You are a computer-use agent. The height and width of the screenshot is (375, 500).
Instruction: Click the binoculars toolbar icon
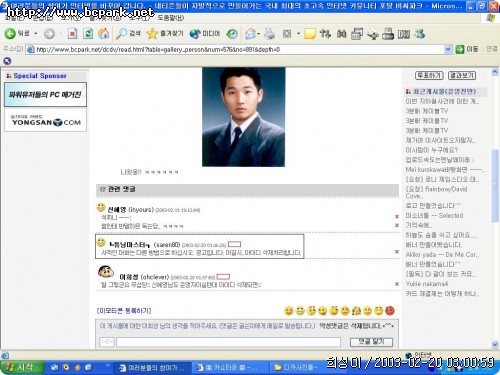(x=341, y=34)
